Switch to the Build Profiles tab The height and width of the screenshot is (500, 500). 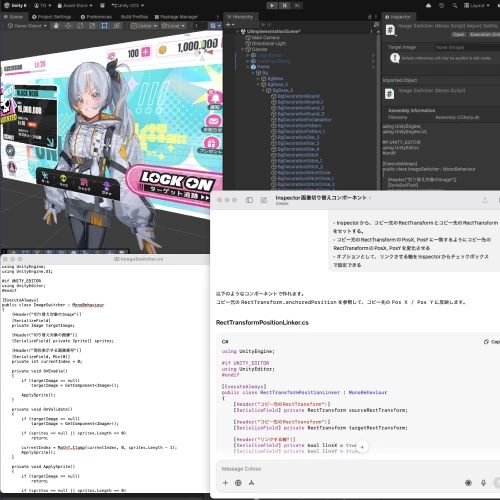[x=134, y=17]
